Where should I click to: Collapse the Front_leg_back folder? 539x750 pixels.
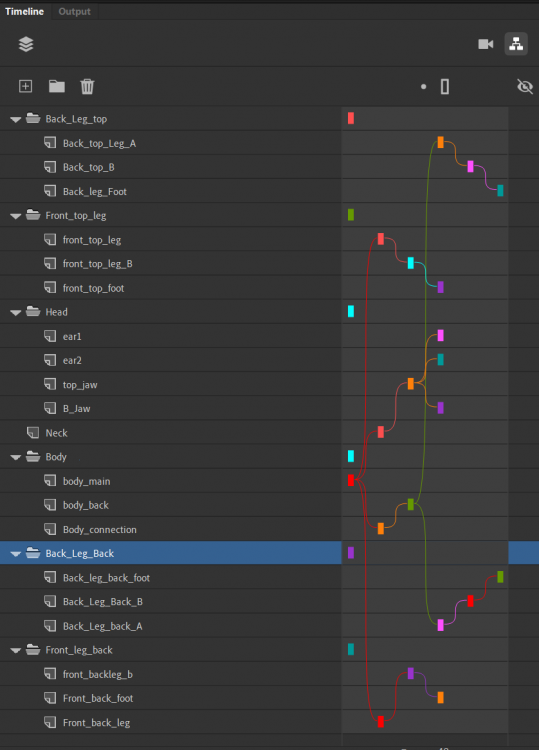pyautogui.click(x=16, y=651)
